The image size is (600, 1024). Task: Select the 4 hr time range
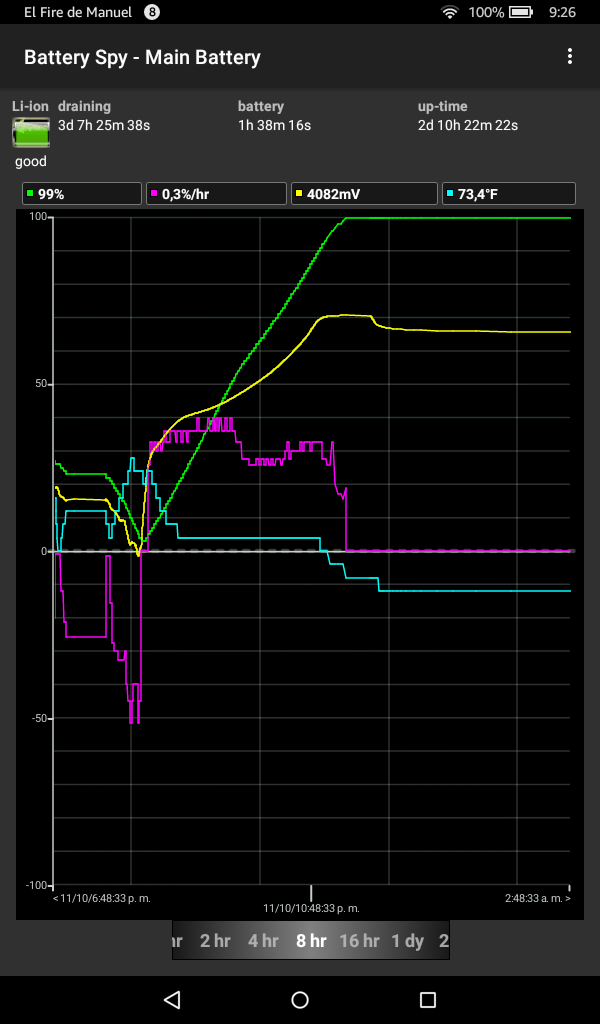[263, 941]
